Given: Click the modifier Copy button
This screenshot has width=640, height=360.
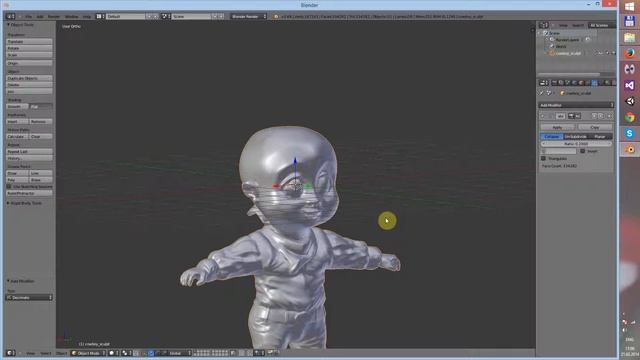Looking at the screenshot, I should tap(595, 127).
